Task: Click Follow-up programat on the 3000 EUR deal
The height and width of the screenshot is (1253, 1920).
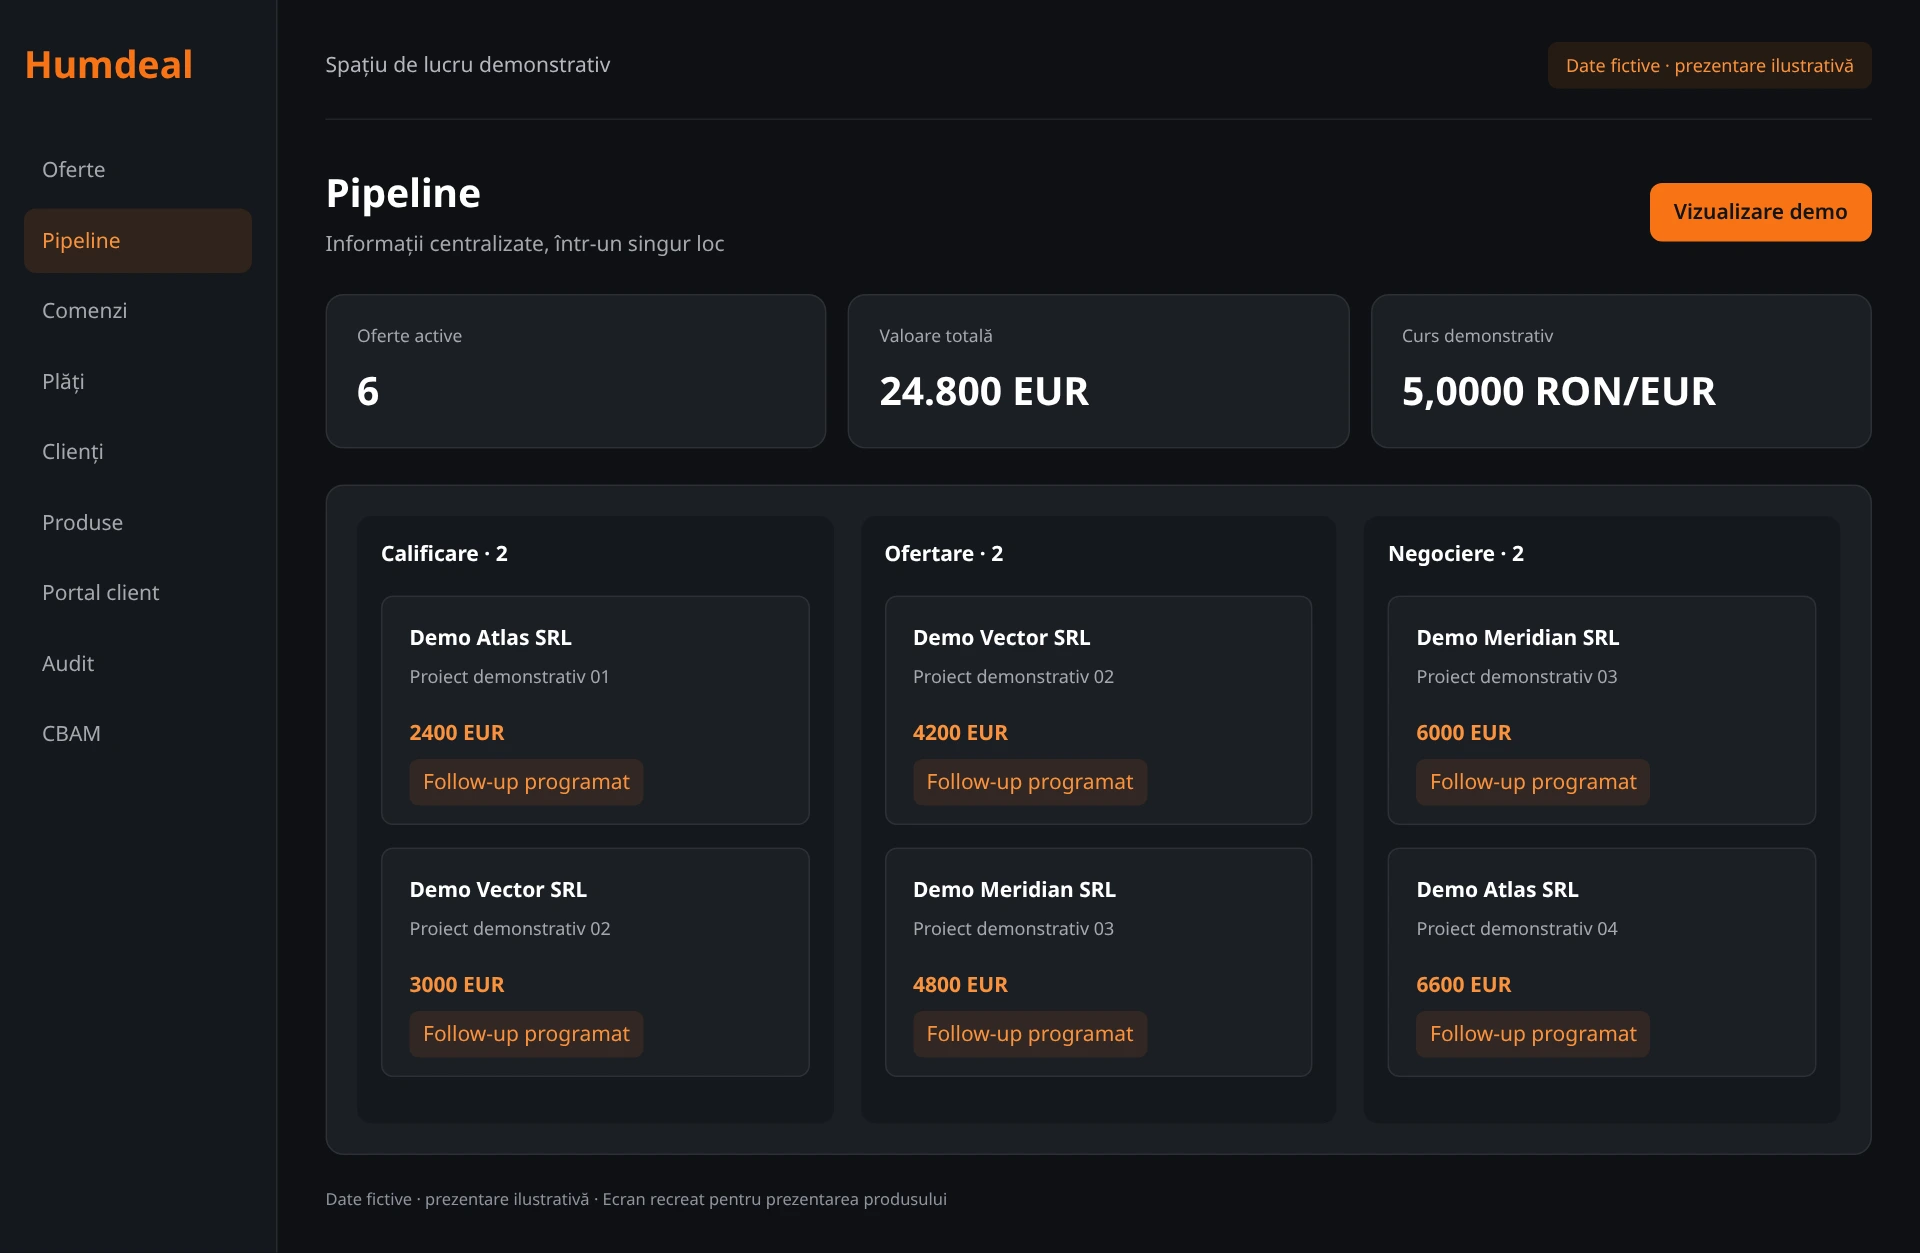Action: pyautogui.click(x=526, y=1034)
